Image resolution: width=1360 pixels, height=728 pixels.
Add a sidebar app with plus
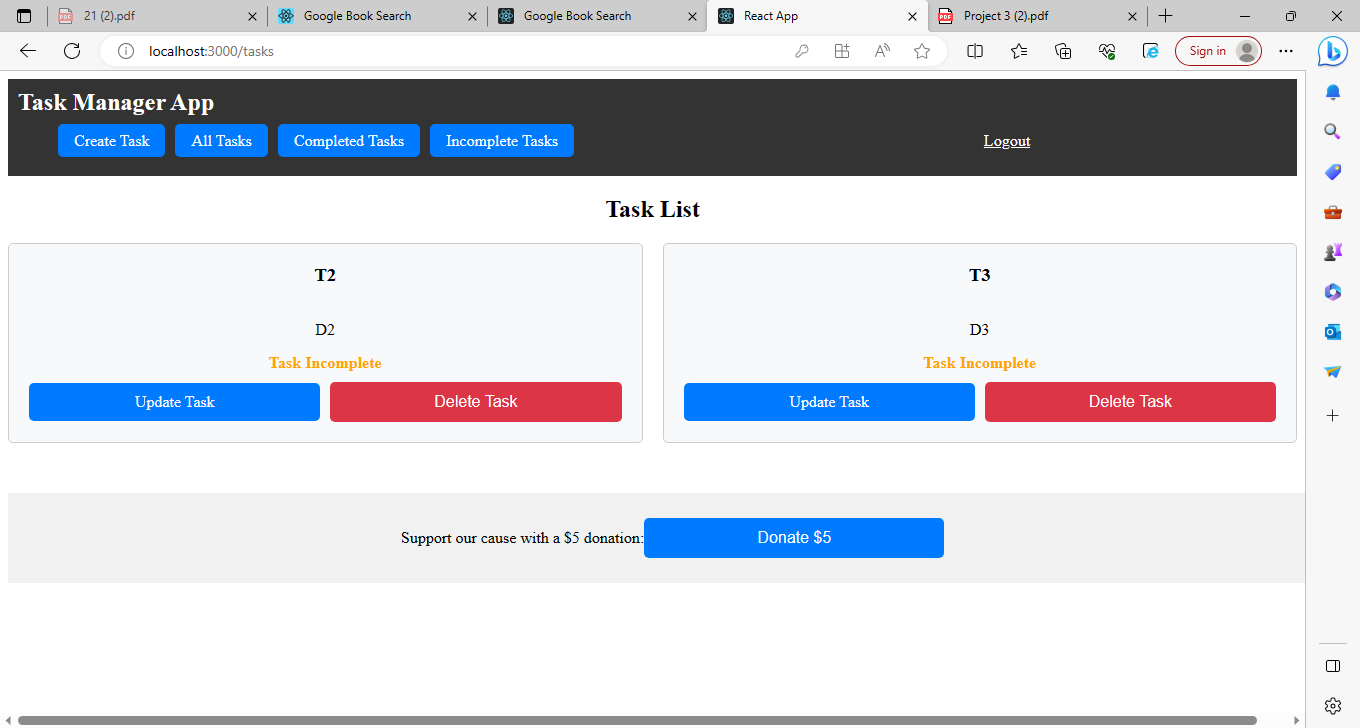(1332, 415)
